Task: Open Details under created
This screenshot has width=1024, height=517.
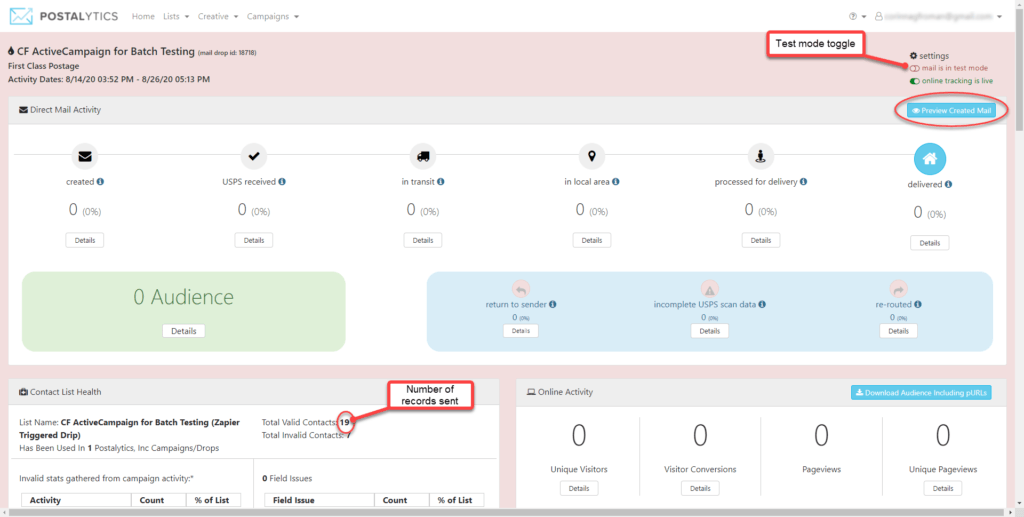Action: [85, 240]
